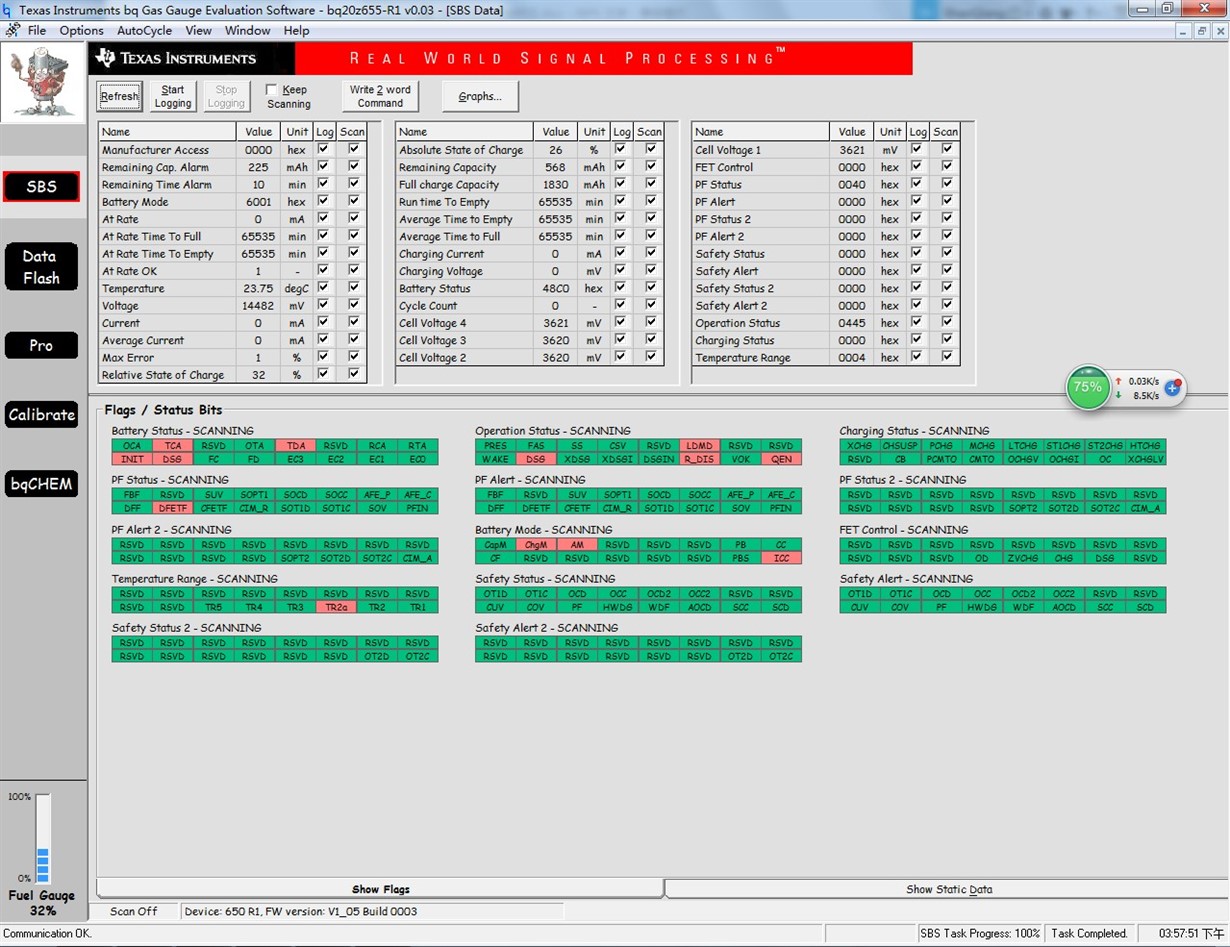Image resolution: width=1230 pixels, height=947 pixels.
Task: Click the Write 2 word Command button
Action: pos(380,96)
